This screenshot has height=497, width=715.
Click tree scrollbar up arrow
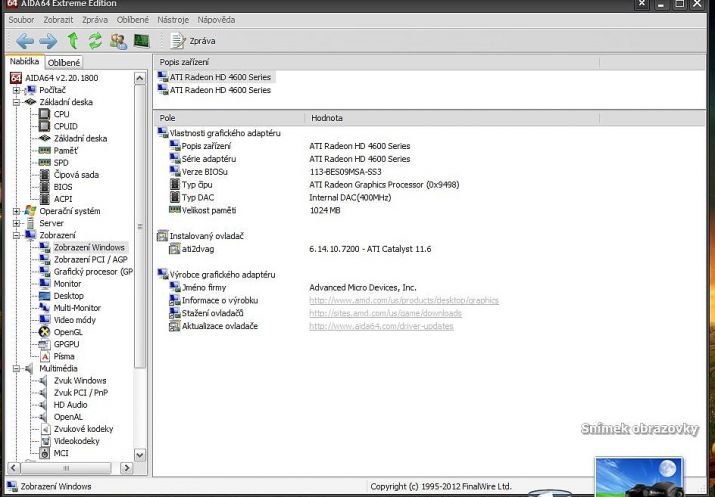[140, 78]
